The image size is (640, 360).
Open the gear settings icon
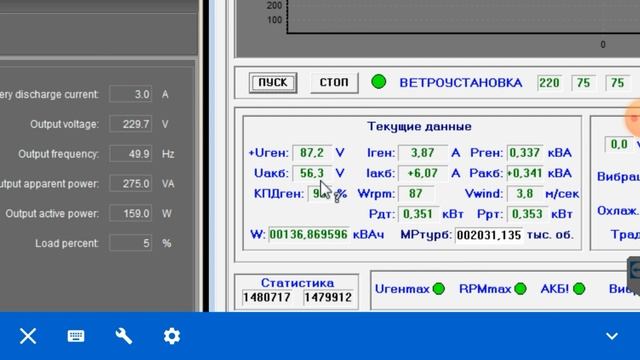coord(172,336)
